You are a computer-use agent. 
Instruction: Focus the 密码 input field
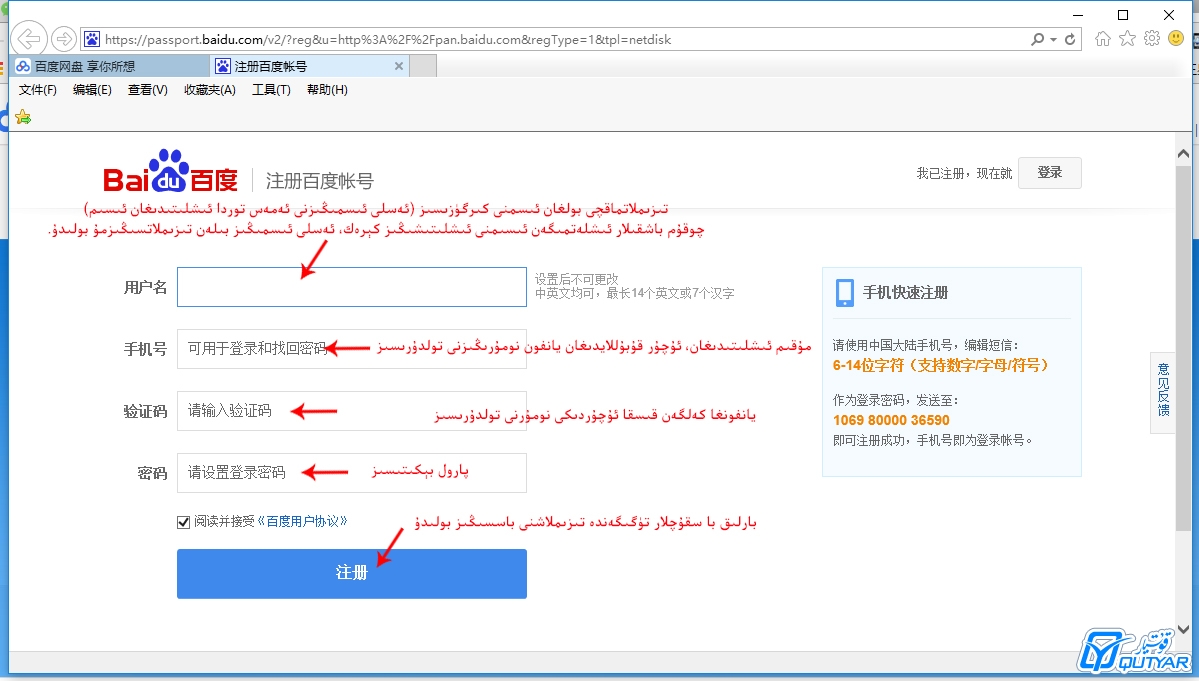coord(352,472)
